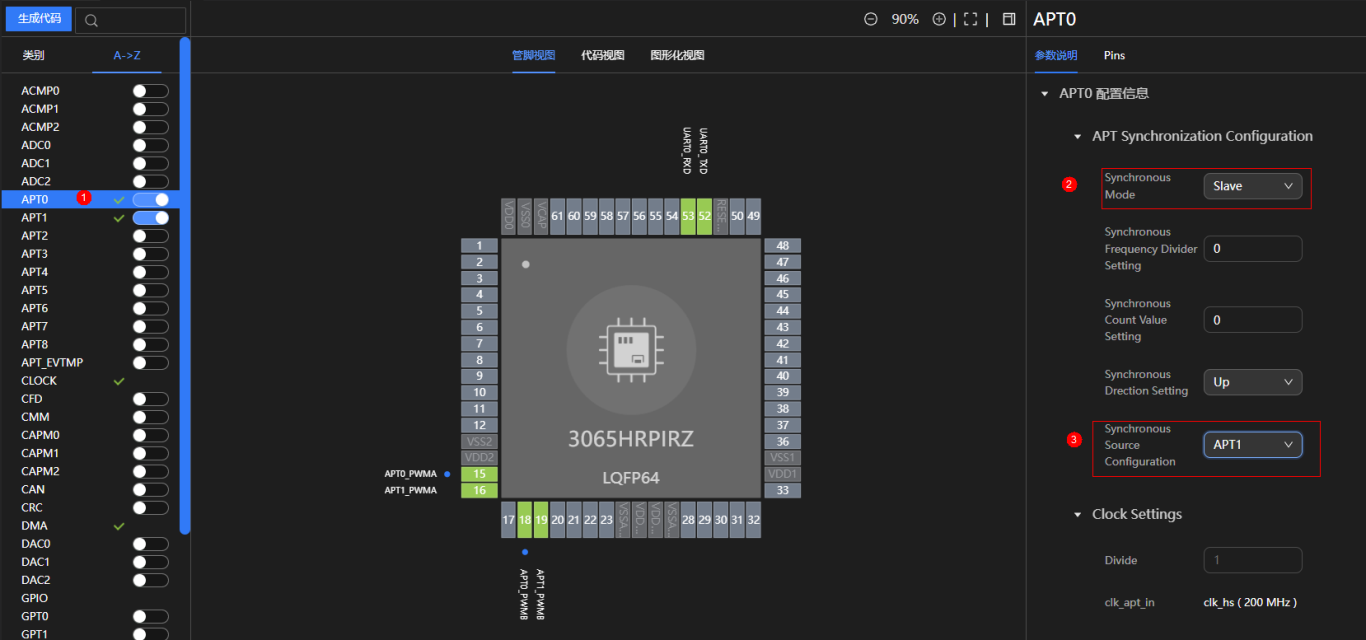Turn on the CAN toggle
Image resolution: width=1366 pixels, height=640 pixels.
[151, 489]
